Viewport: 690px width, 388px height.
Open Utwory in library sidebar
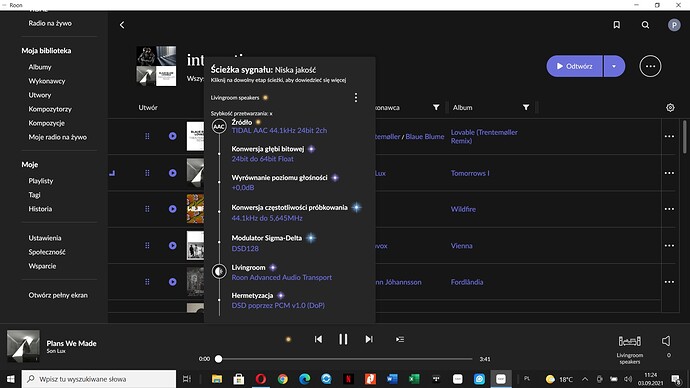[x=40, y=95]
